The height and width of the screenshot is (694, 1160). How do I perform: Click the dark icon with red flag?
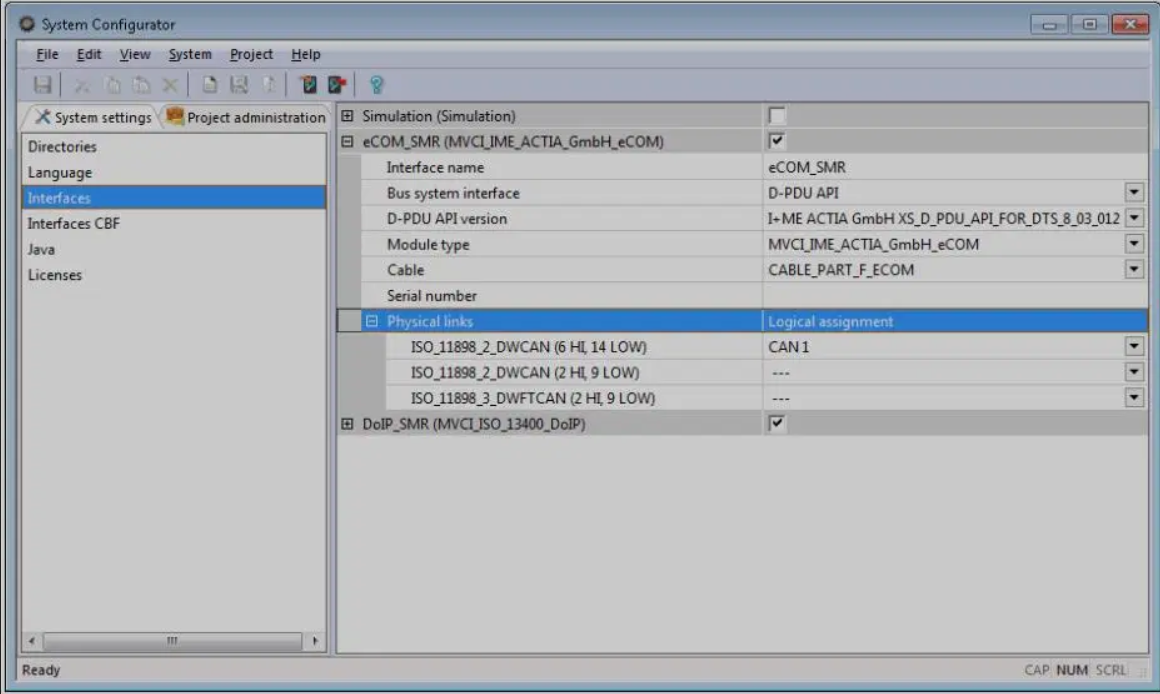coord(337,85)
